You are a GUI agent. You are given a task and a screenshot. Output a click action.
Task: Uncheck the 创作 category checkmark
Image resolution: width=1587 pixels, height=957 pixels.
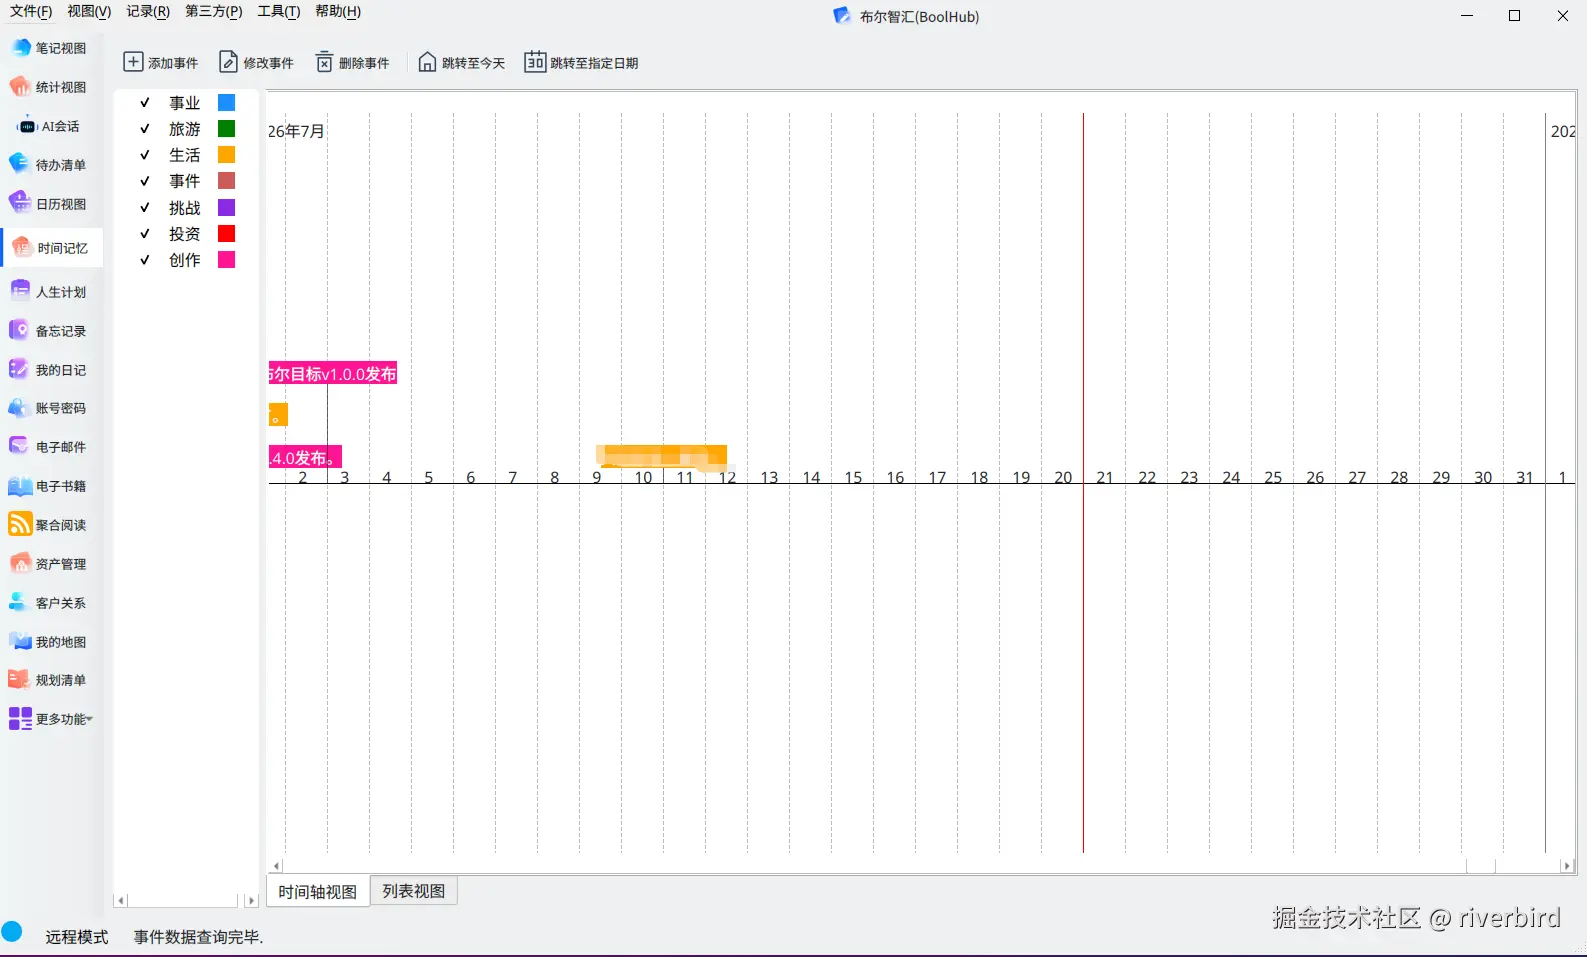(x=145, y=260)
